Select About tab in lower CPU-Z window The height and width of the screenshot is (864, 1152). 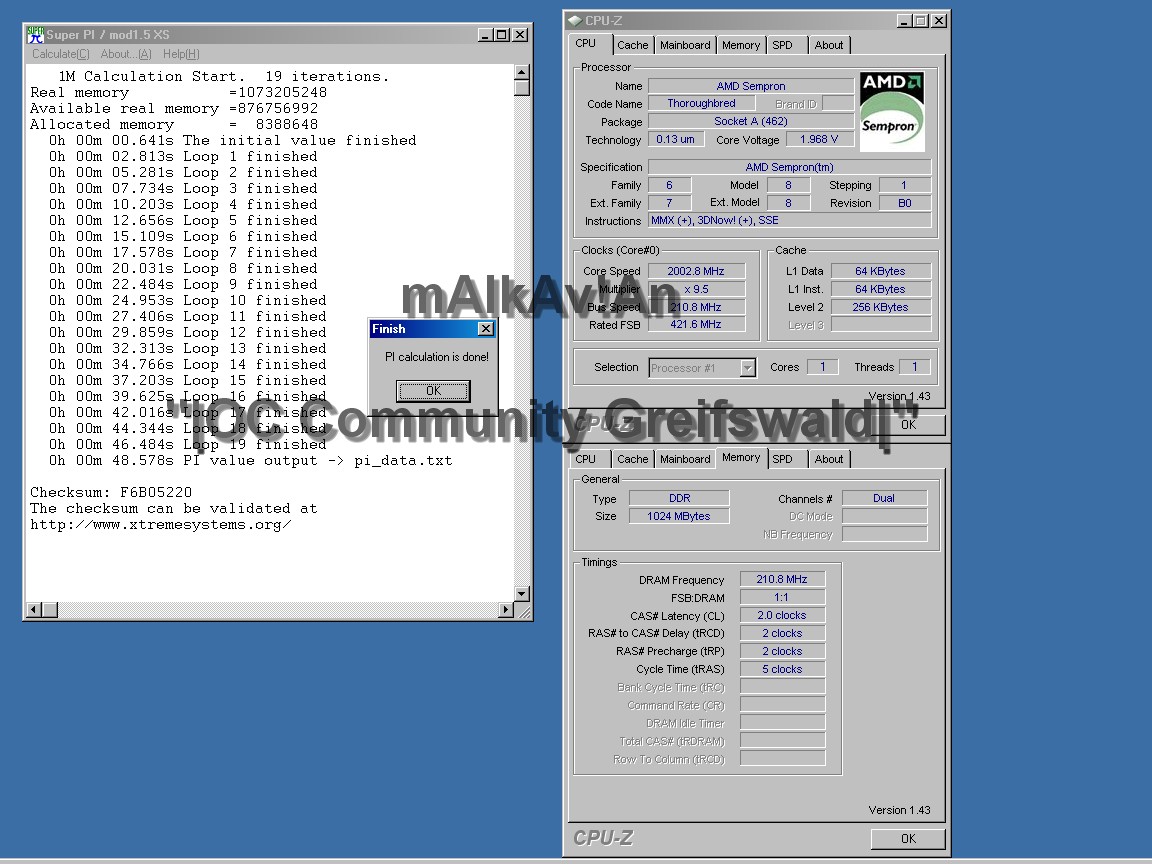(829, 458)
